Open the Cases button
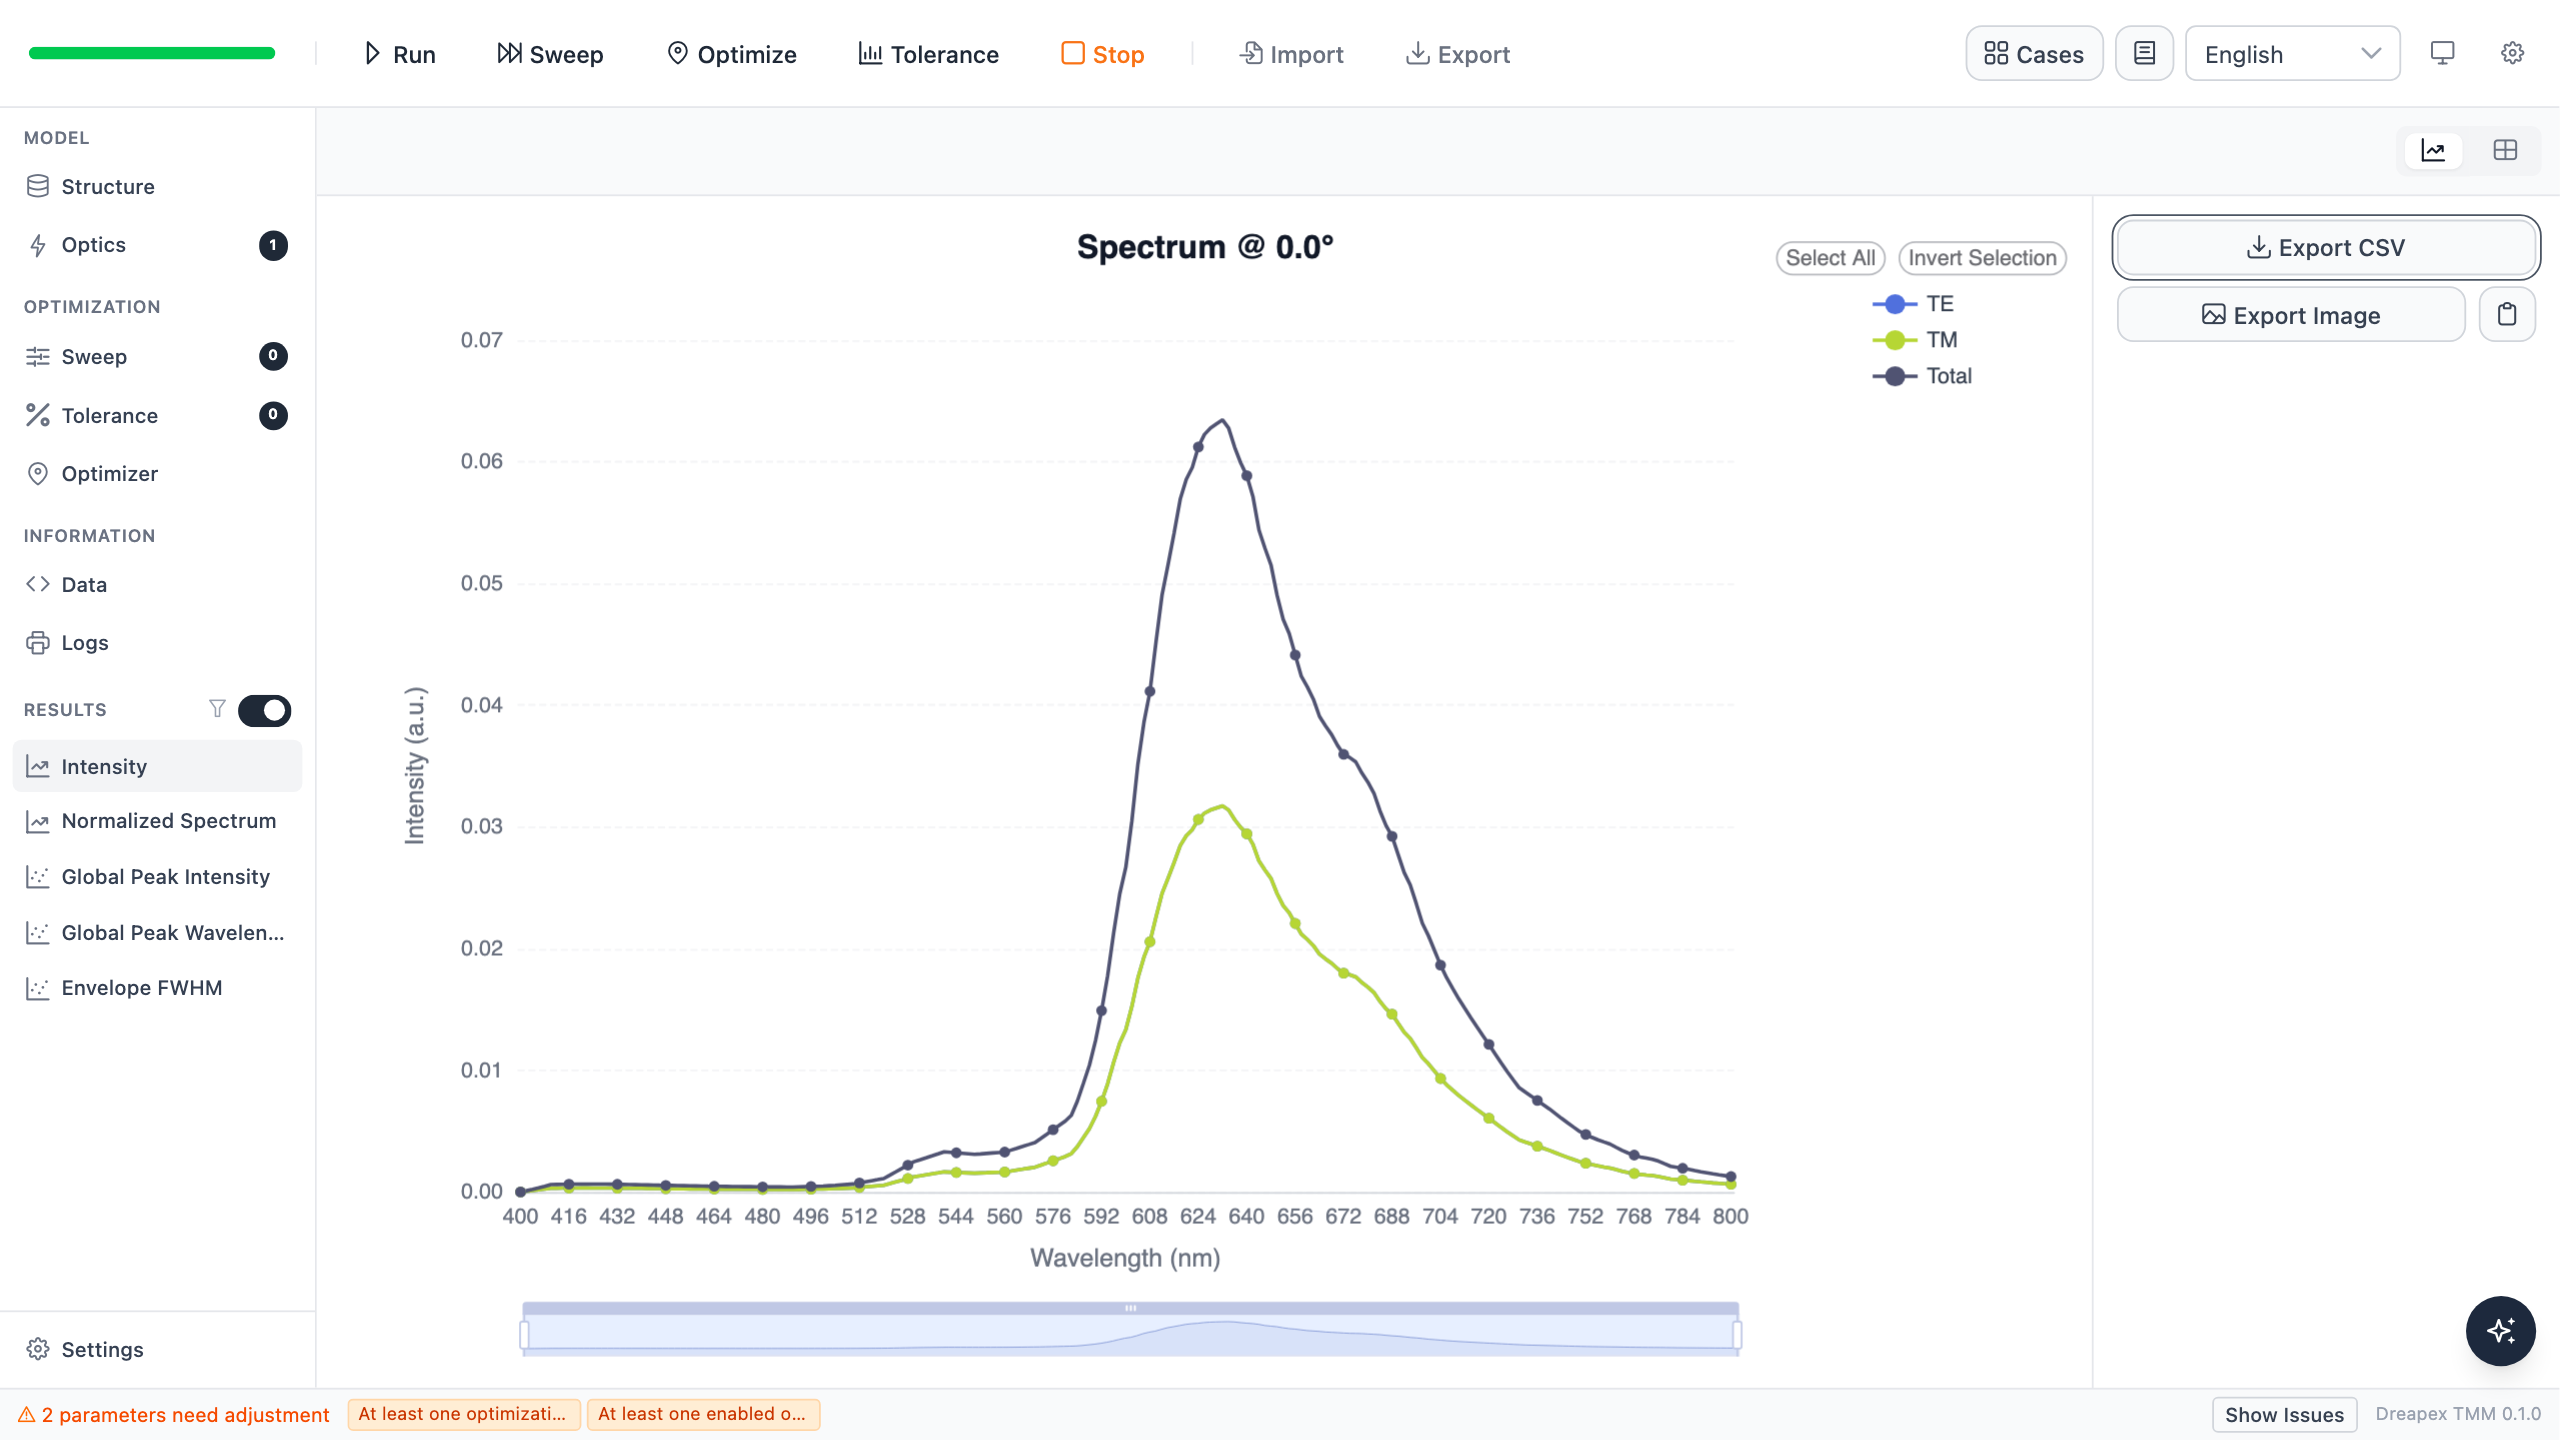This screenshot has width=2560, height=1440. pos(2034,54)
